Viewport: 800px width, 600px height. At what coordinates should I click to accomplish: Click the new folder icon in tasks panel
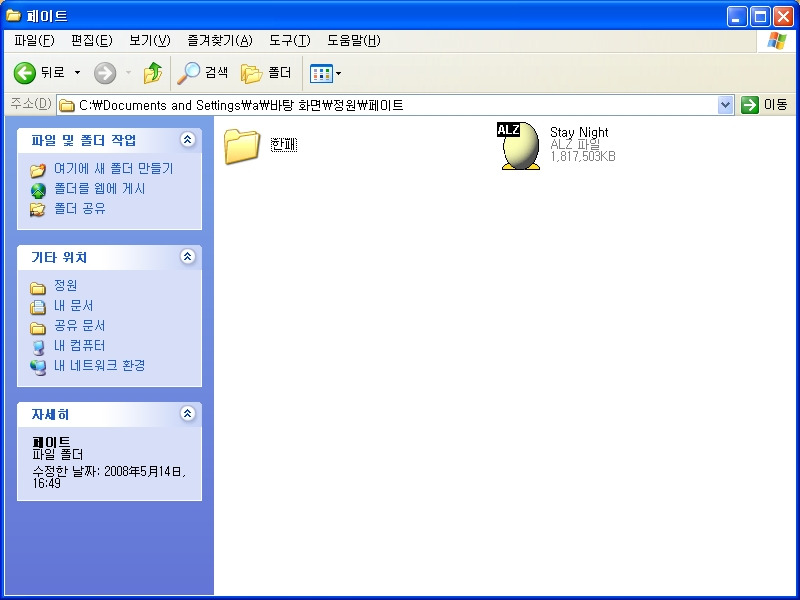click(x=38, y=169)
